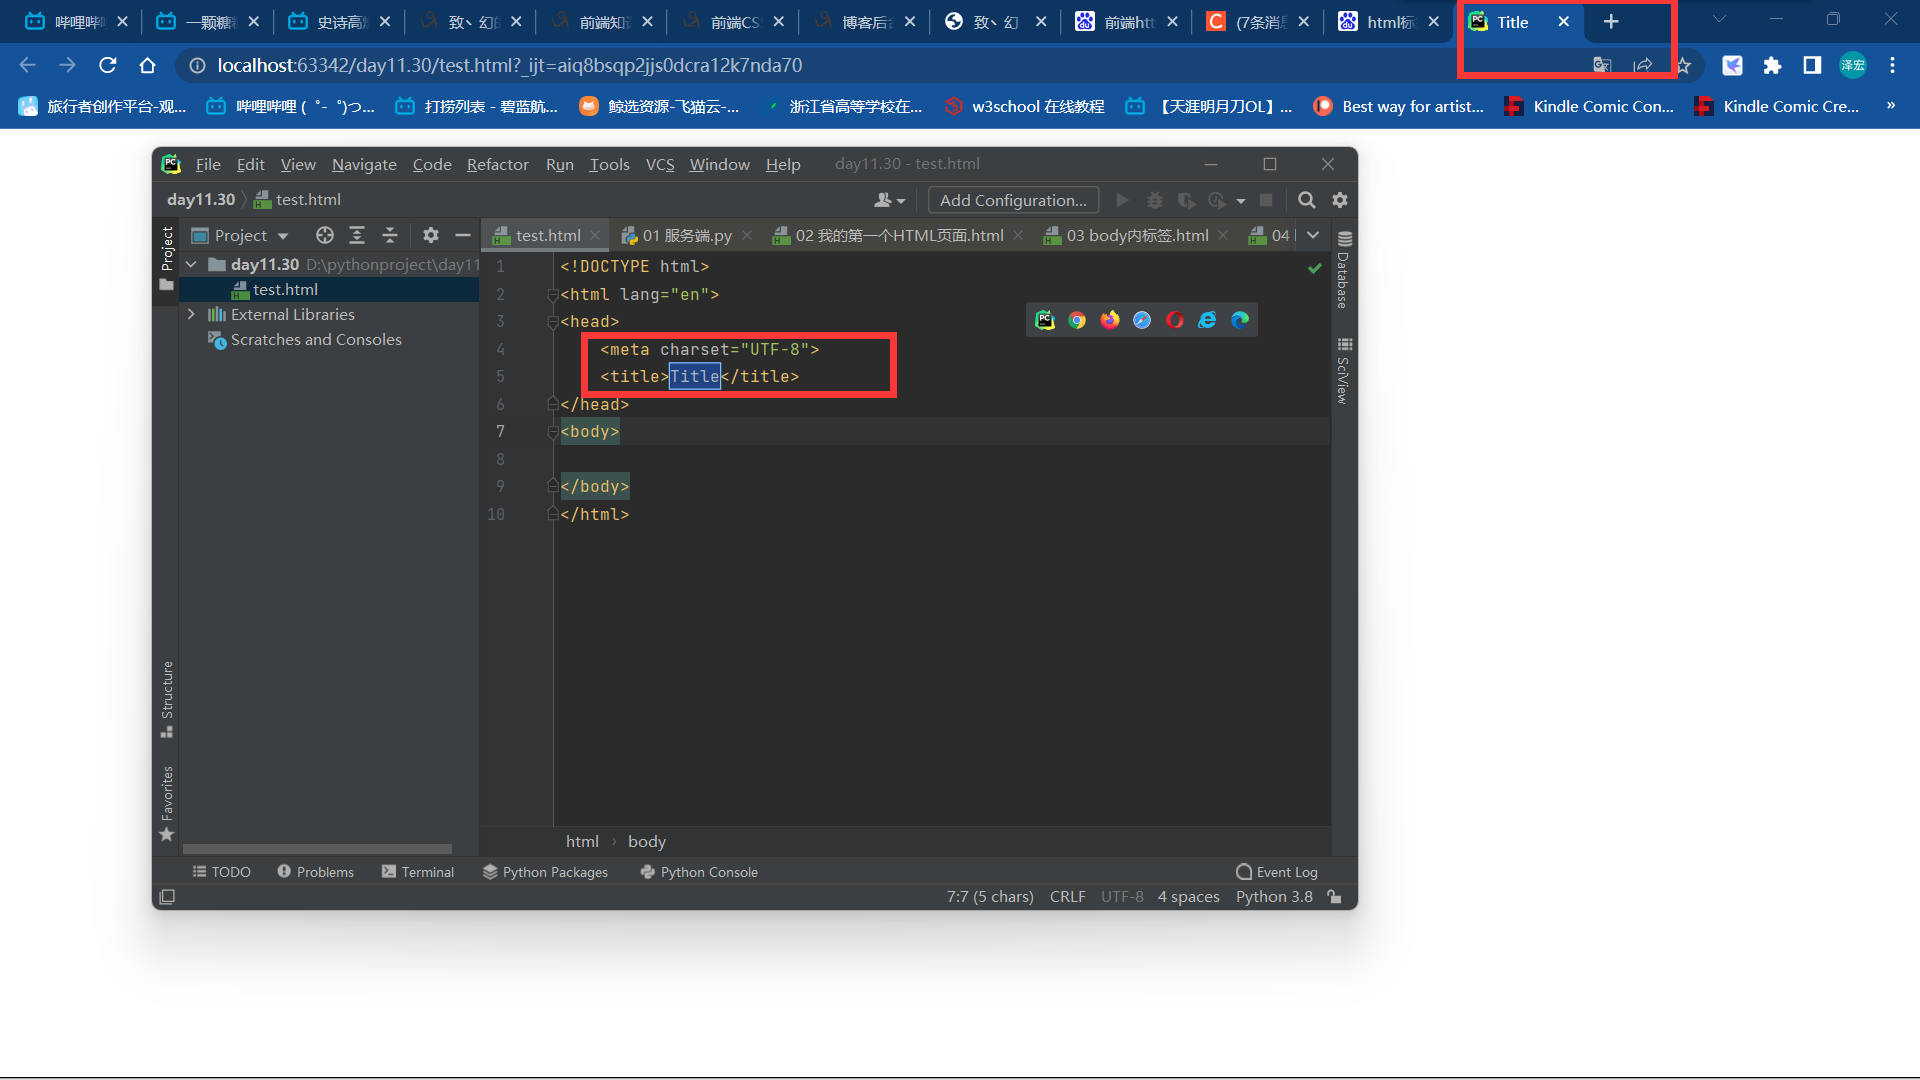Hide the Project panel minus icon

coord(462,235)
